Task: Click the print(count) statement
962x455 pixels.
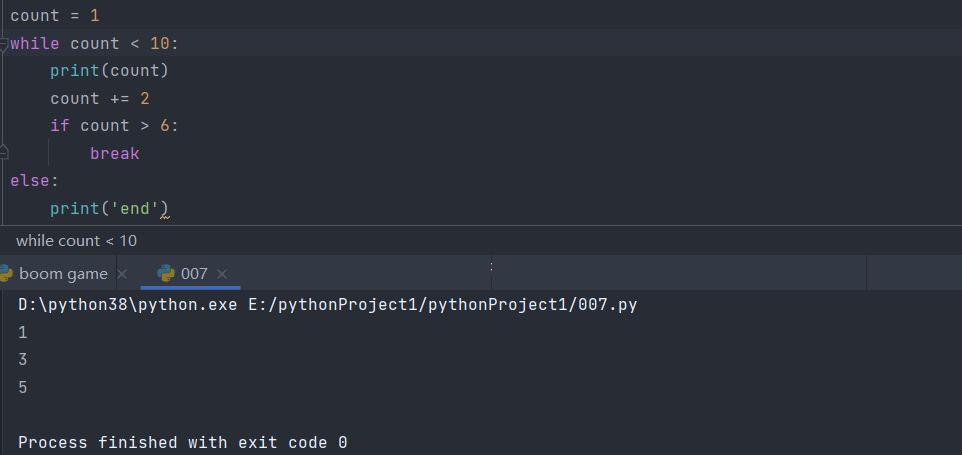Action: [110, 71]
